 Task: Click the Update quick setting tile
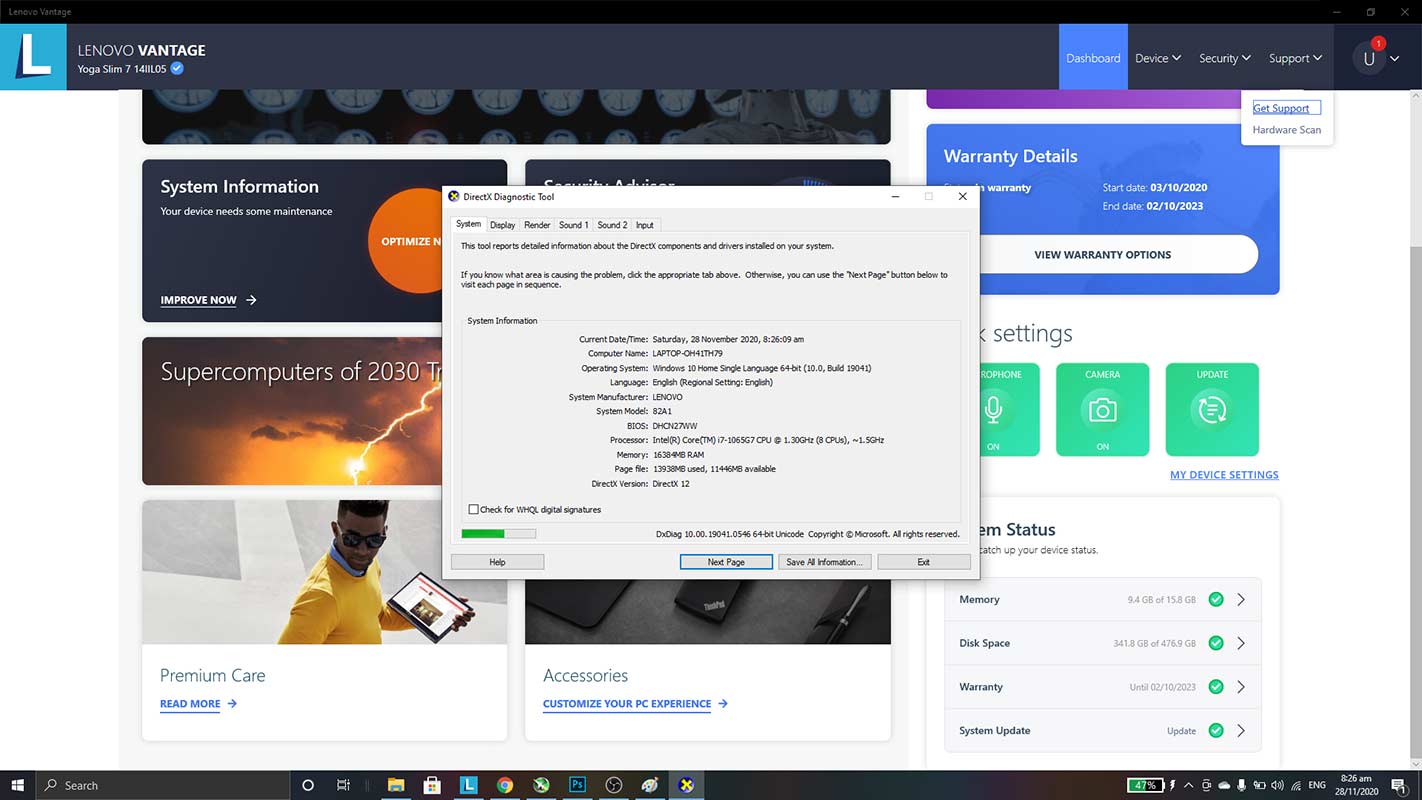[1212, 409]
